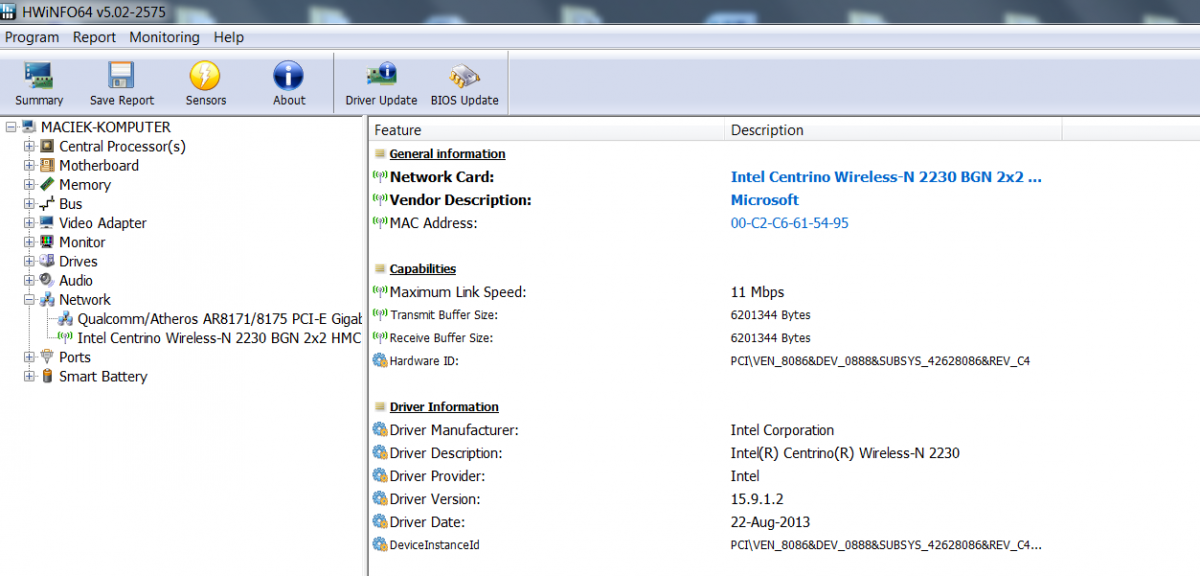1200x576 pixels.
Task: Open the Help menu
Action: 228,37
